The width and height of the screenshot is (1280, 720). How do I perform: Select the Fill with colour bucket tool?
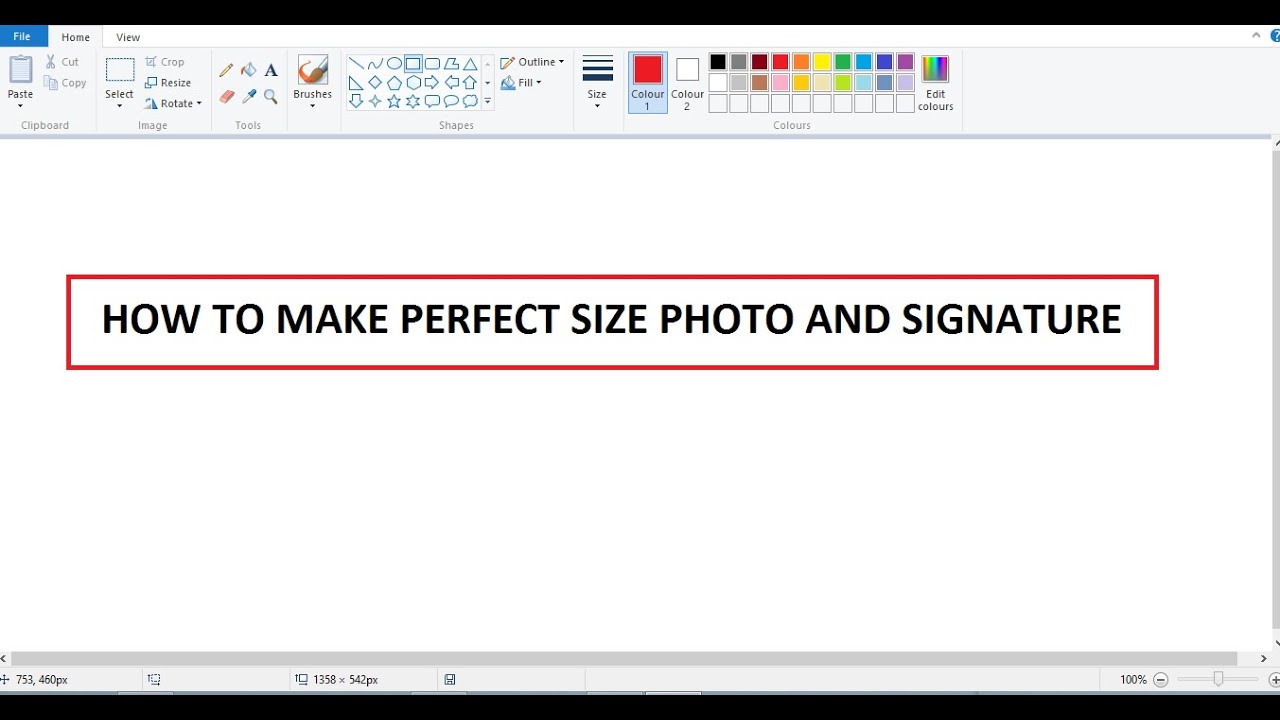click(x=248, y=71)
